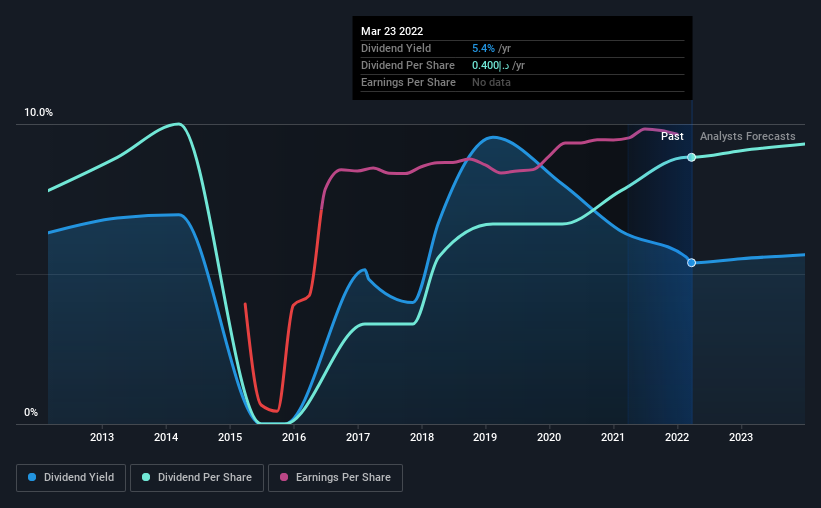Screen dimensions: 821x508
Task: Click the pink Earnings Per Share legend dot
Action: 284,477
